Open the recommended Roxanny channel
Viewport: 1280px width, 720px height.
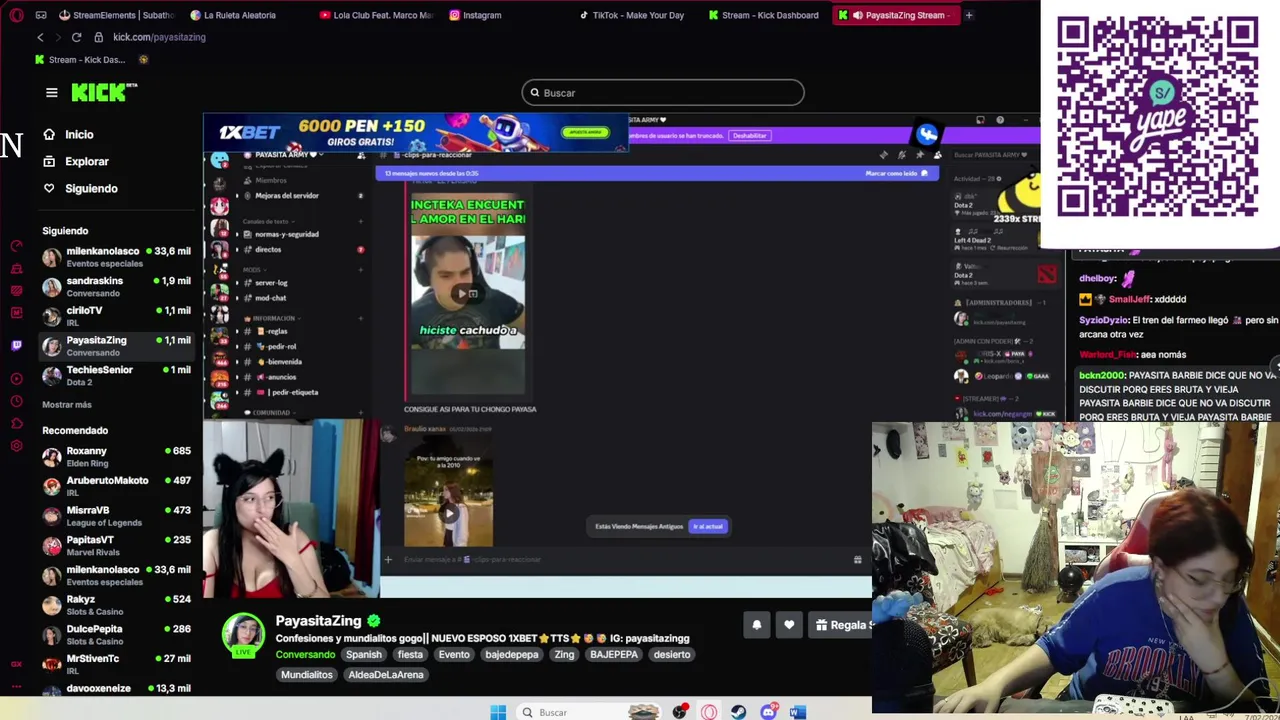pos(116,457)
